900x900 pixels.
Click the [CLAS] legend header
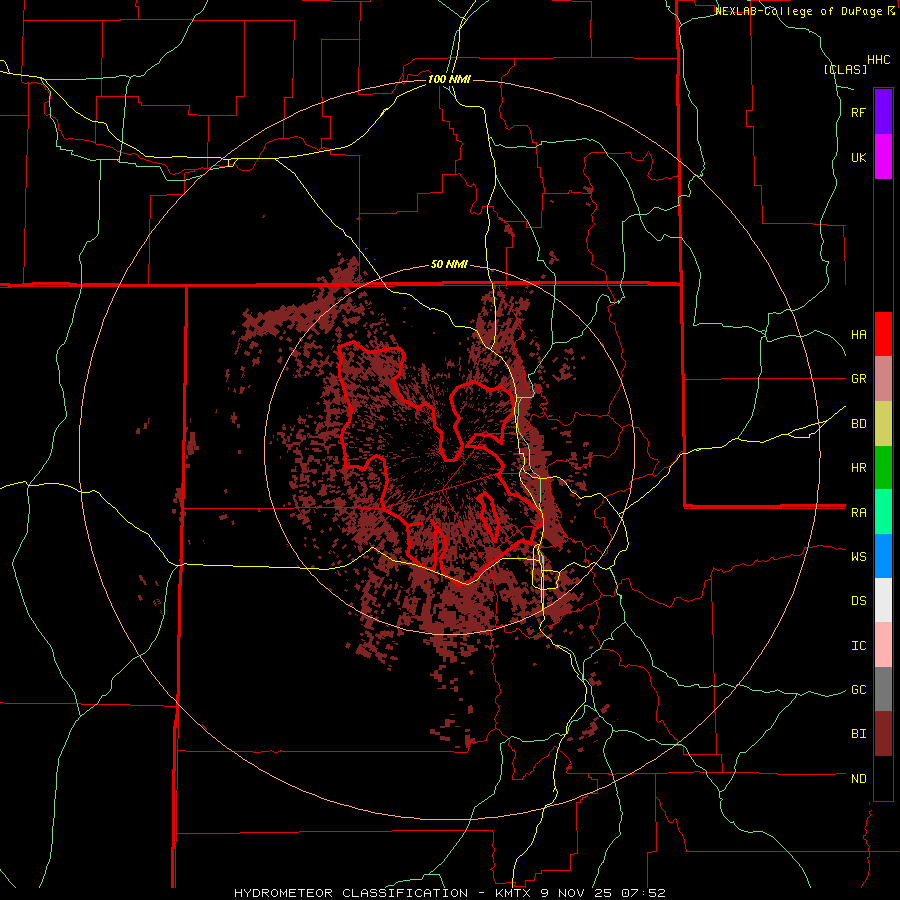[845, 69]
